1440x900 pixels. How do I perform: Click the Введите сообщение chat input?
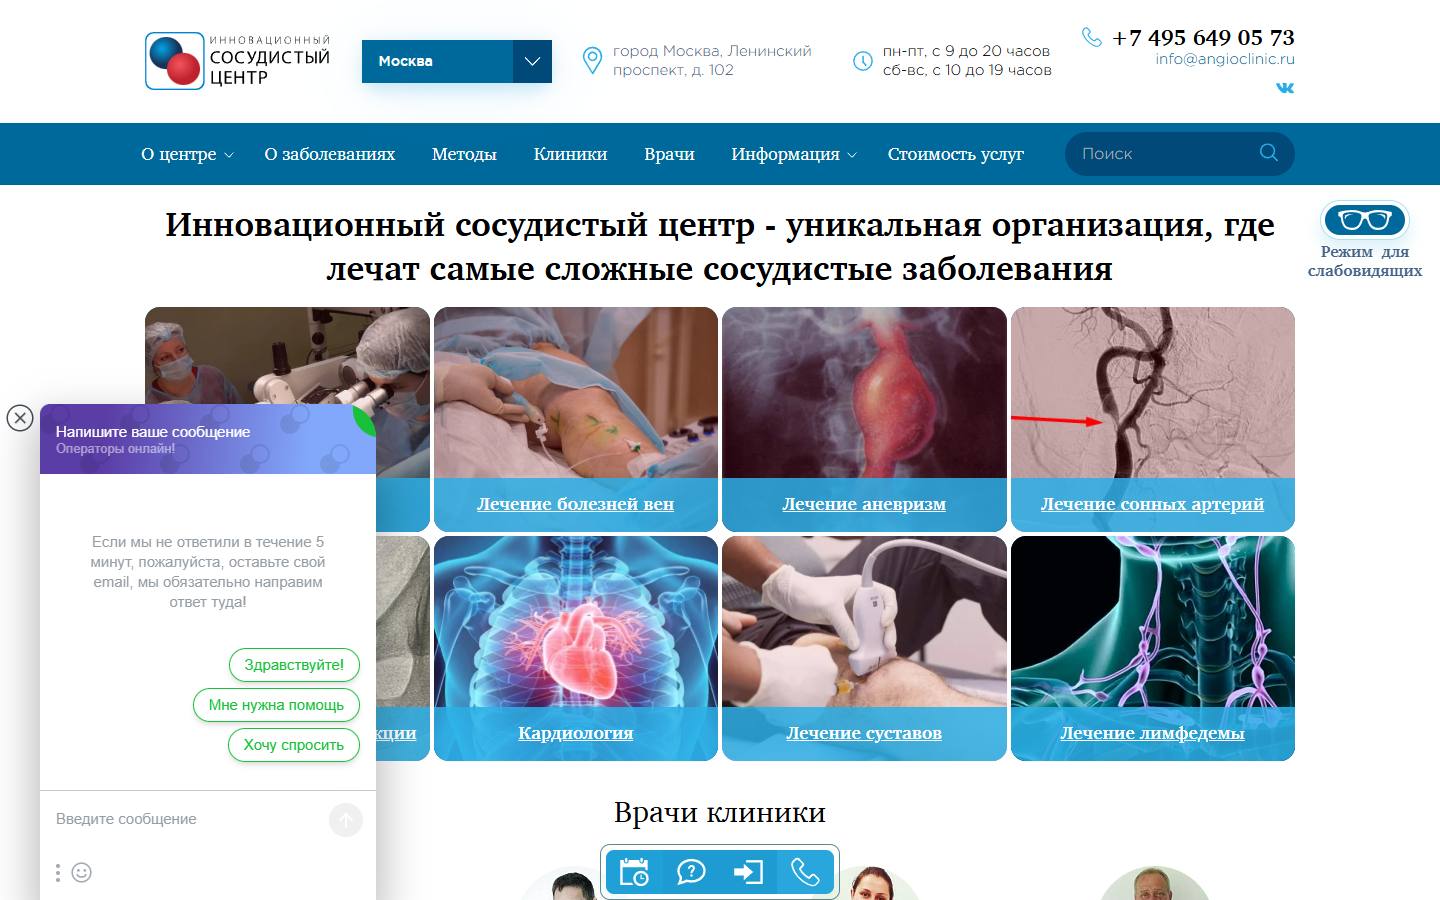tap(185, 819)
